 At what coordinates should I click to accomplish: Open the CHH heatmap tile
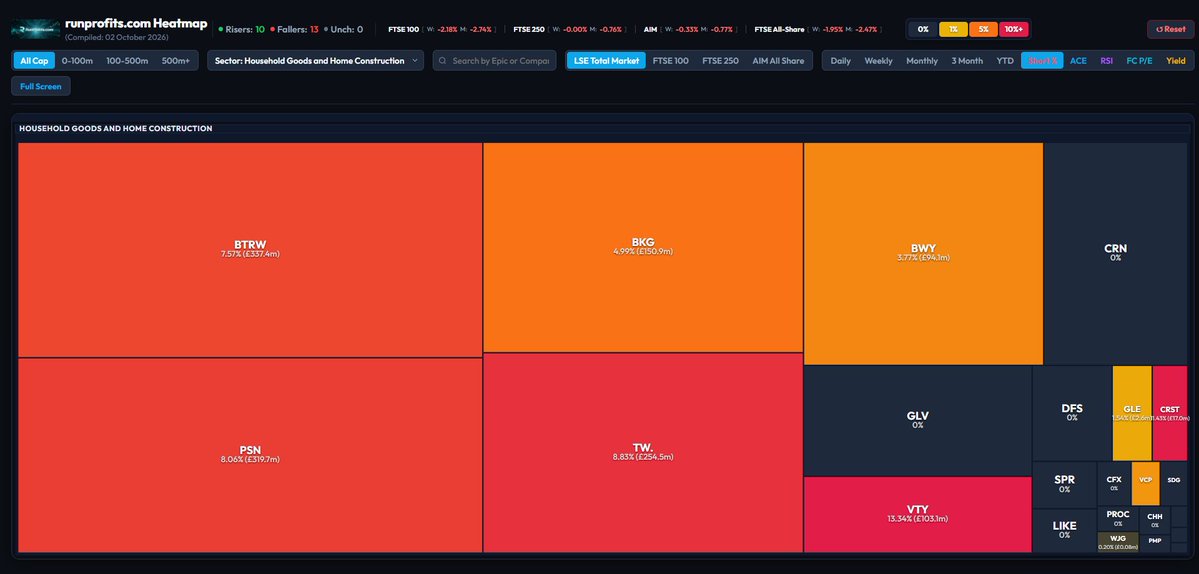1155,520
